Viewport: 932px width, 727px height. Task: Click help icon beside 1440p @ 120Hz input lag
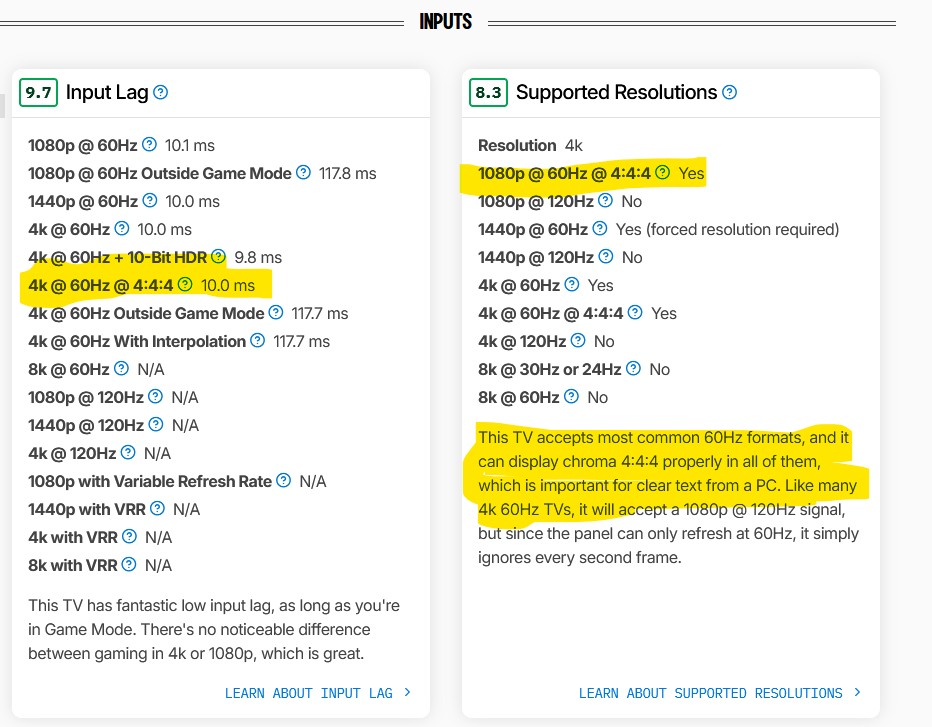tap(156, 425)
